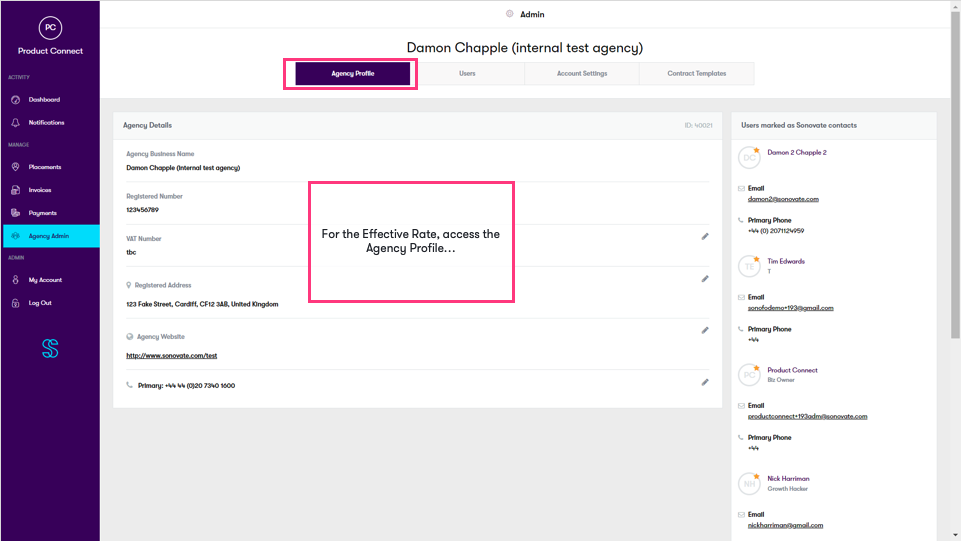Edit Agency Website with pencil icon
This screenshot has width=961, height=541.
pos(705,330)
